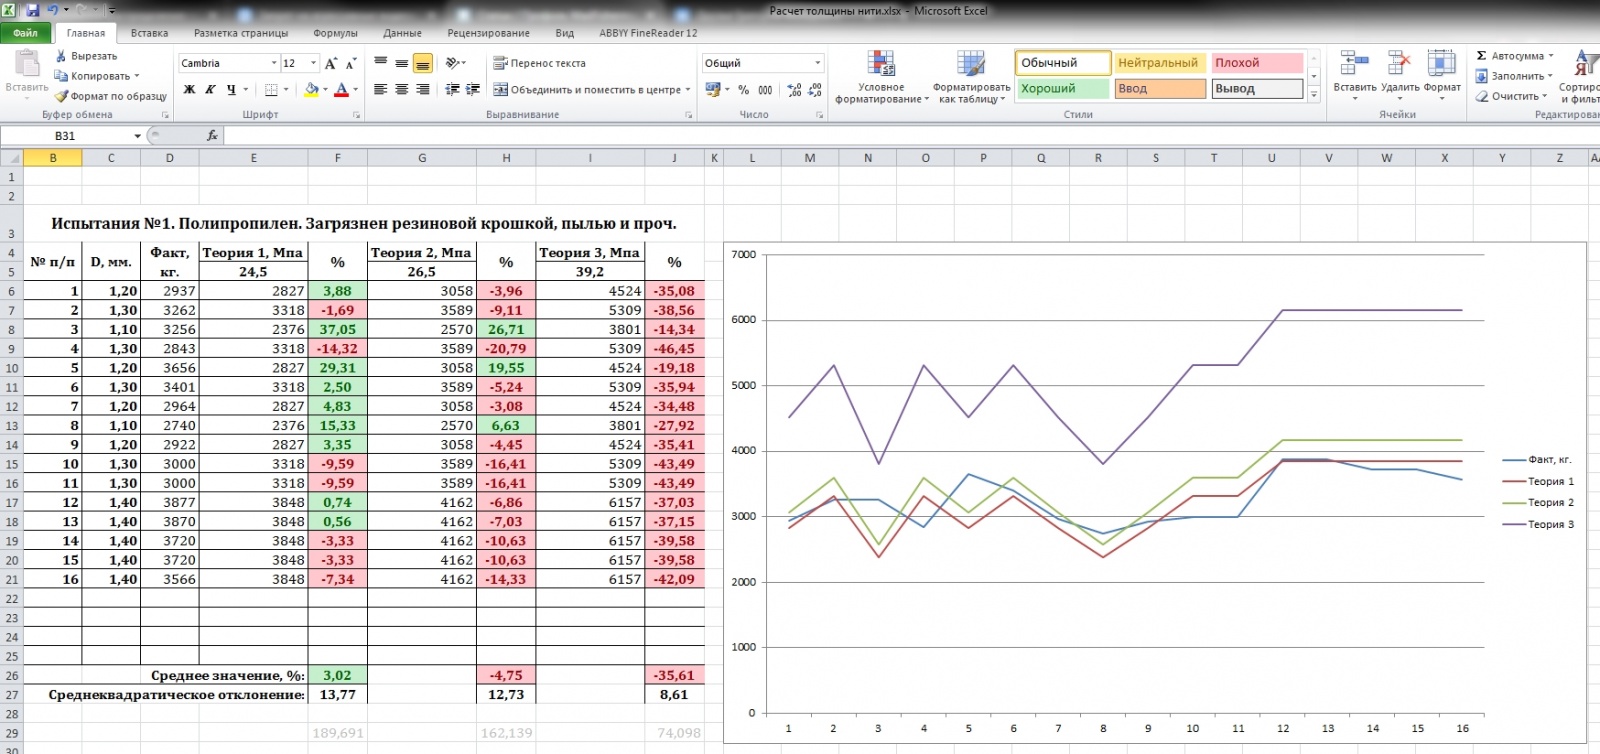Click red font color A
Viewport: 1600px width, 754px height.
(x=341, y=89)
